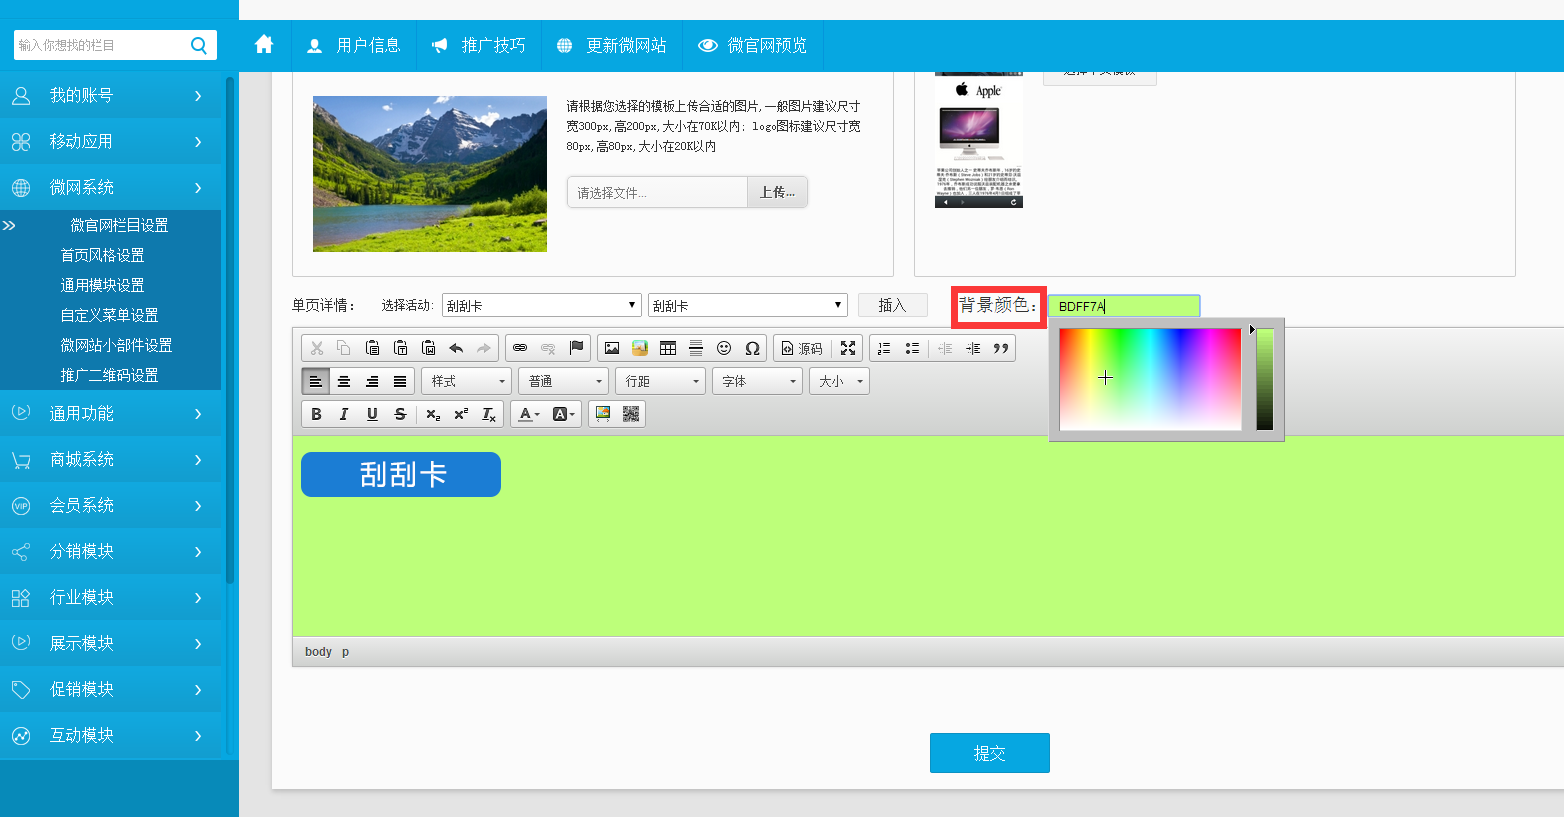Screen dimensions: 1564x817
Task: Insert a table using the editor toolbar
Action: click(668, 348)
